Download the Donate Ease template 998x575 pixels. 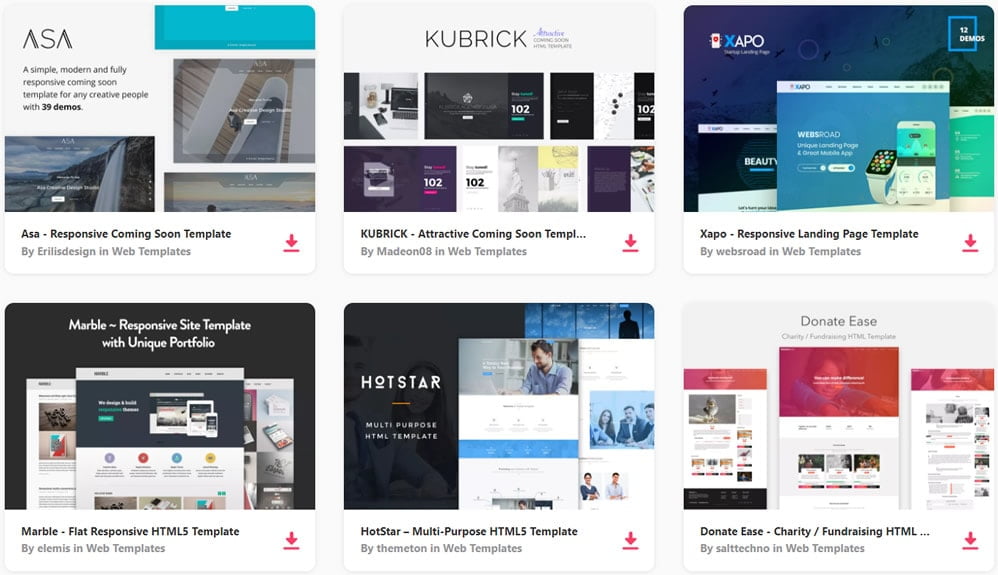[x=969, y=541]
